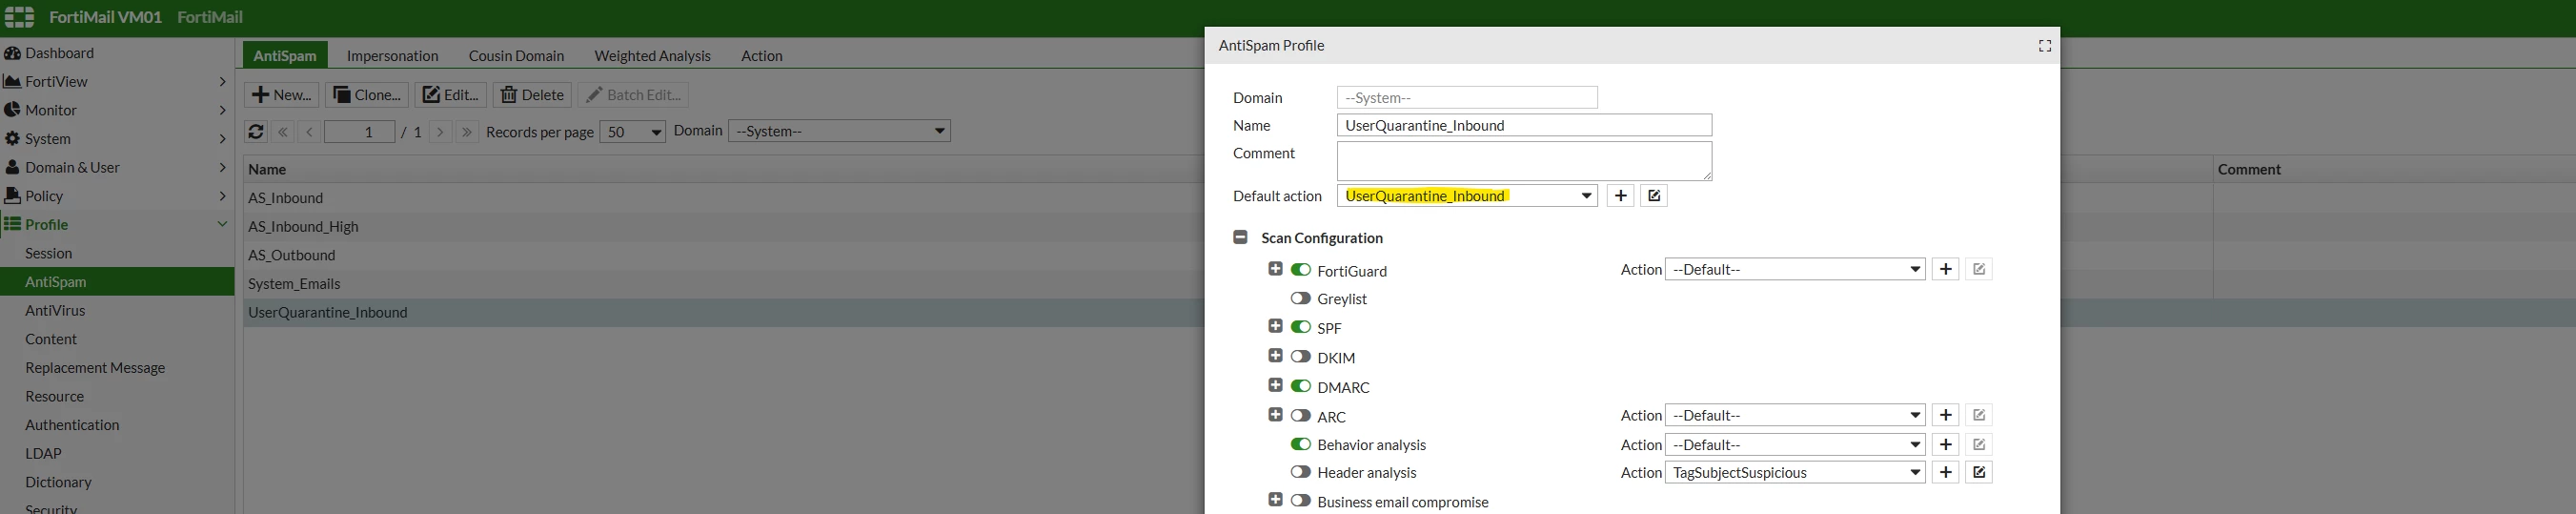Screen dimensions: 2576x514
Task: Open the Domain filter dropdown in toolbar
Action: click(x=839, y=131)
